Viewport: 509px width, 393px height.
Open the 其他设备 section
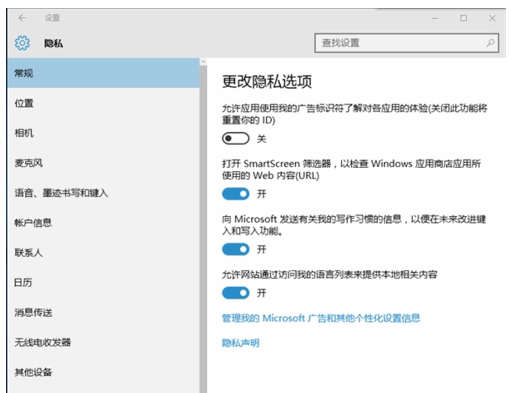(x=103, y=372)
